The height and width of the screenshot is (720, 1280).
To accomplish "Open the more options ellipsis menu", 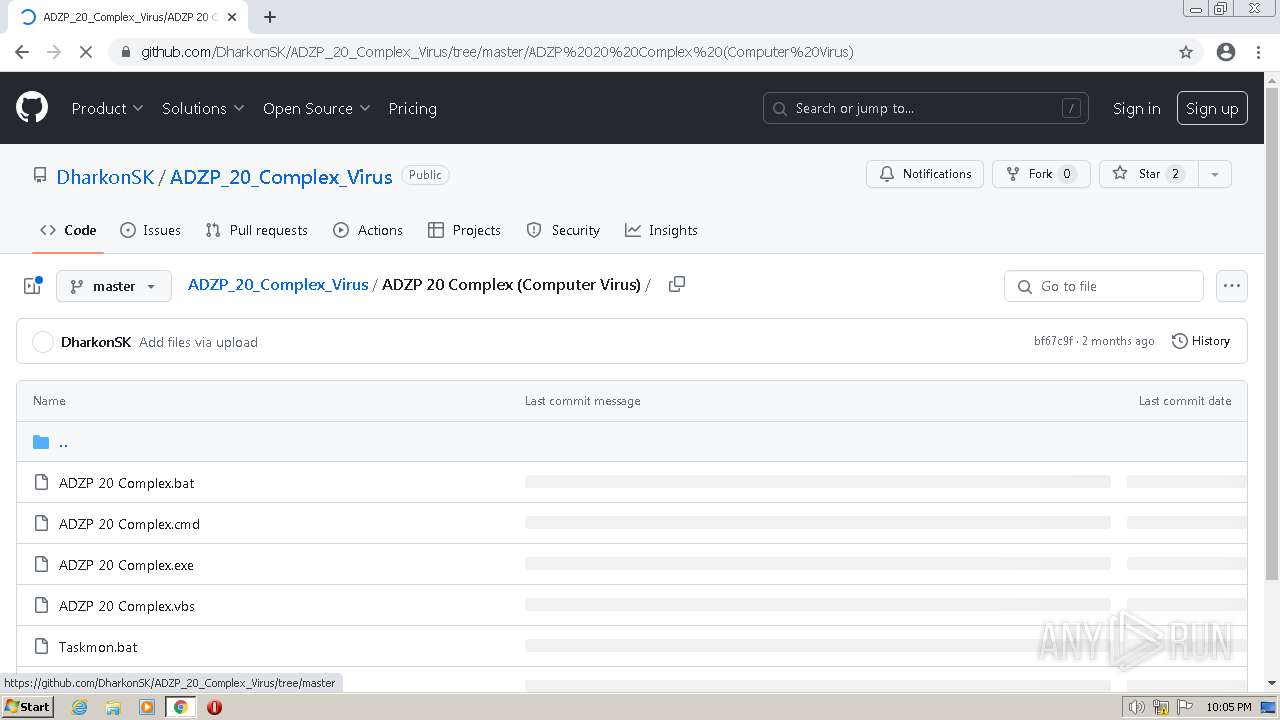I will [x=1232, y=286].
